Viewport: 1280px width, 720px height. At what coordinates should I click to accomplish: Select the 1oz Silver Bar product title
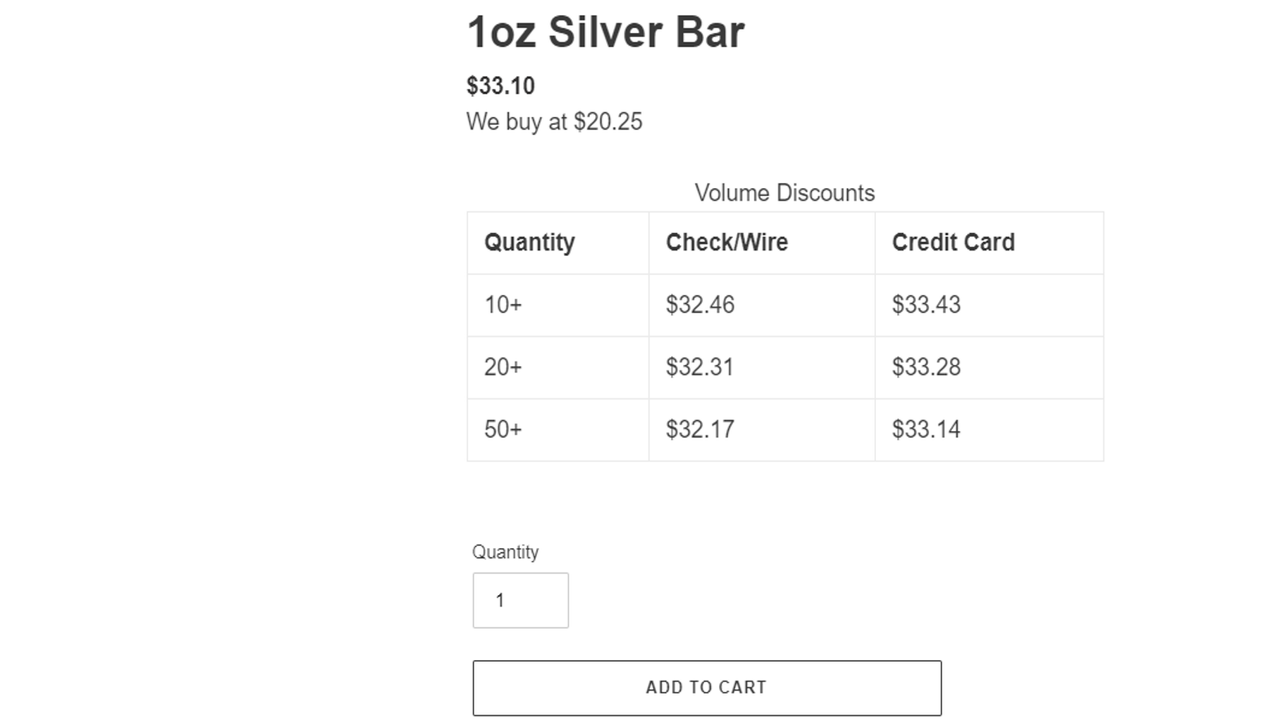click(605, 31)
